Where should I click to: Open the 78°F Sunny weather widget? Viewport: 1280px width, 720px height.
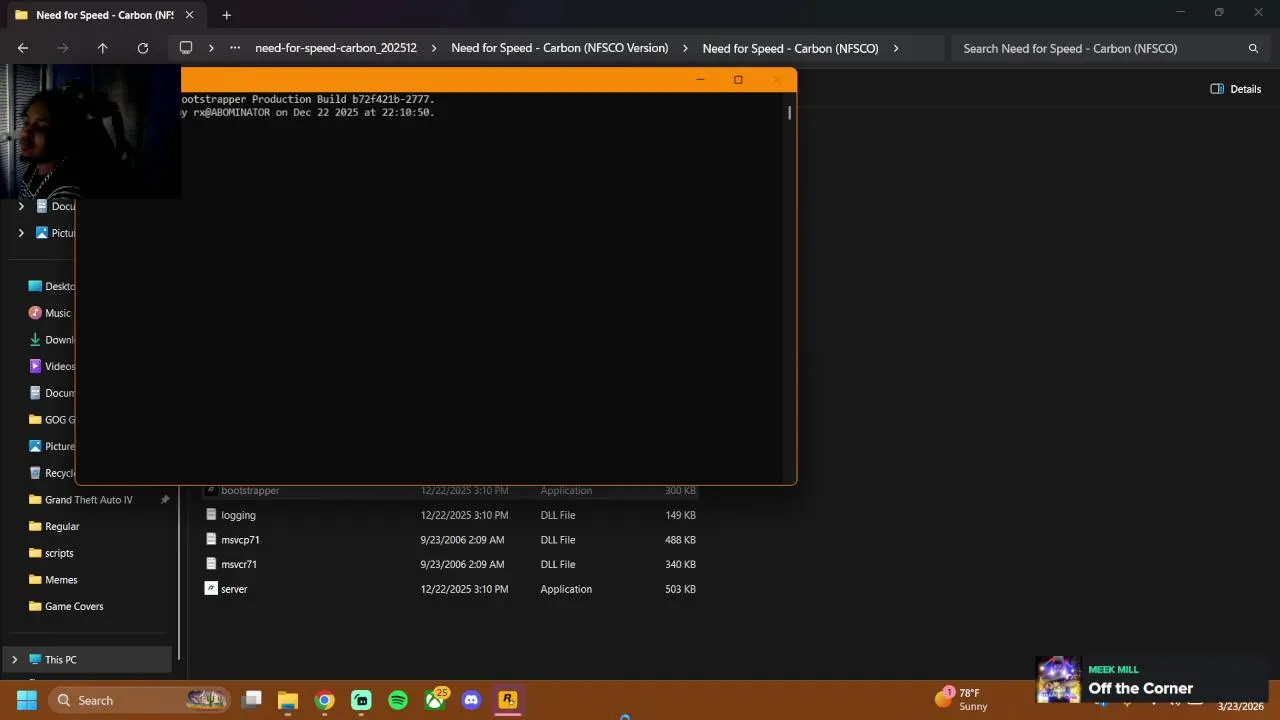point(962,699)
